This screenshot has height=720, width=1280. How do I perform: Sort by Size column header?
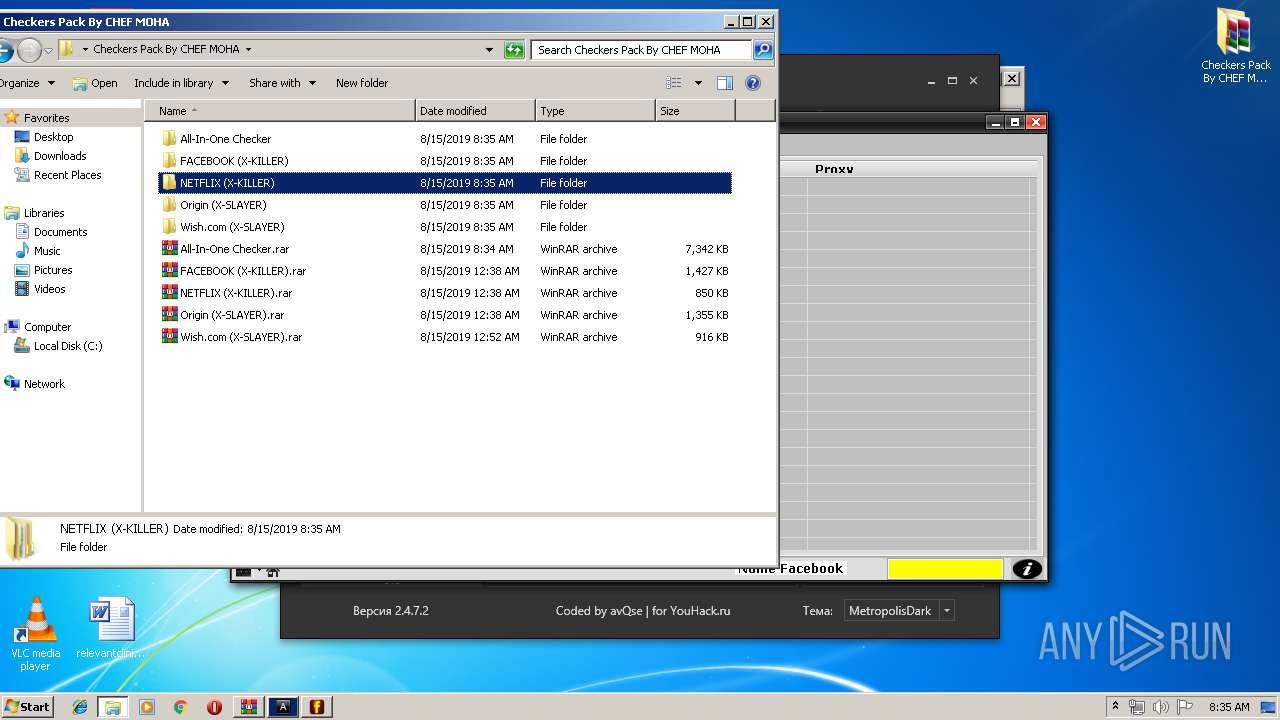695,111
